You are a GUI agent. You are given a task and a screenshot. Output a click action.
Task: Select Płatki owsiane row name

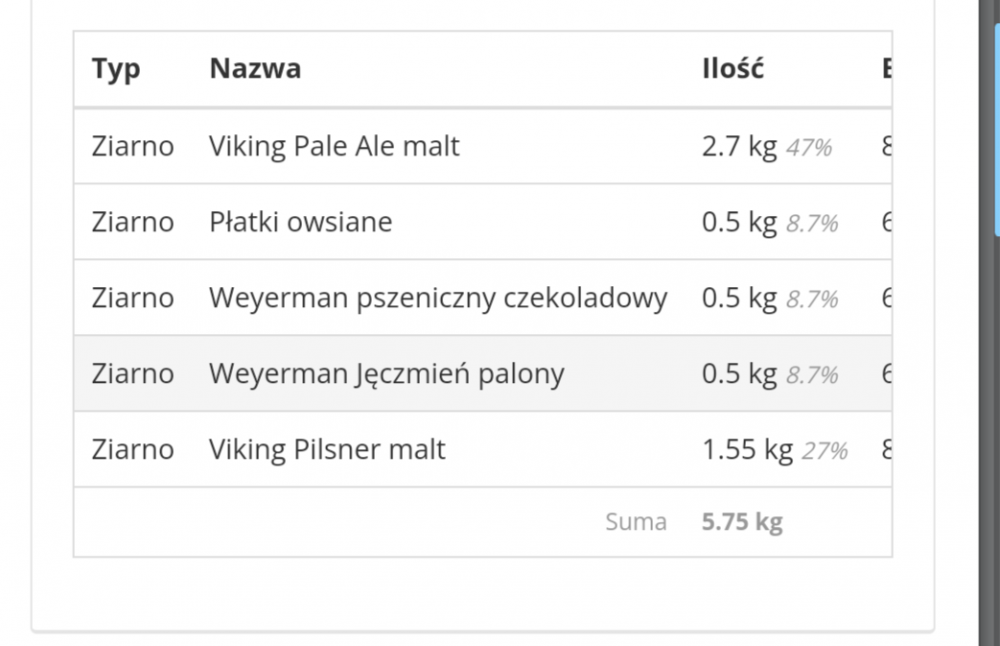pos(300,222)
